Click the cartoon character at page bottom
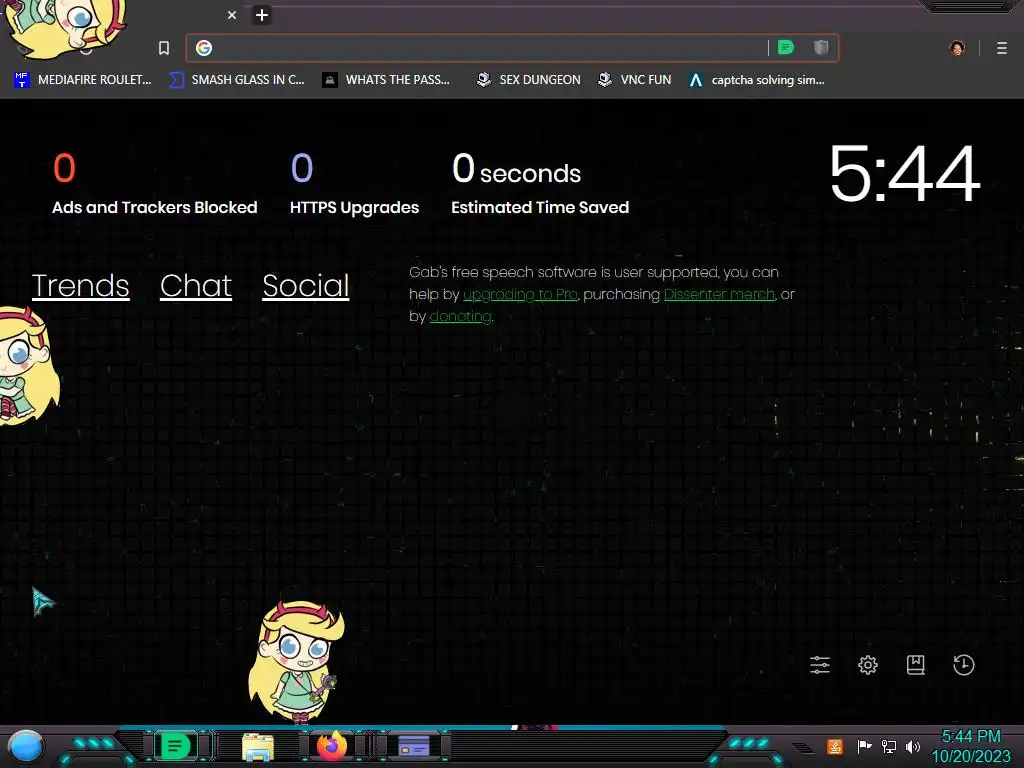Viewport: 1024px width, 768px height. [x=296, y=661]
